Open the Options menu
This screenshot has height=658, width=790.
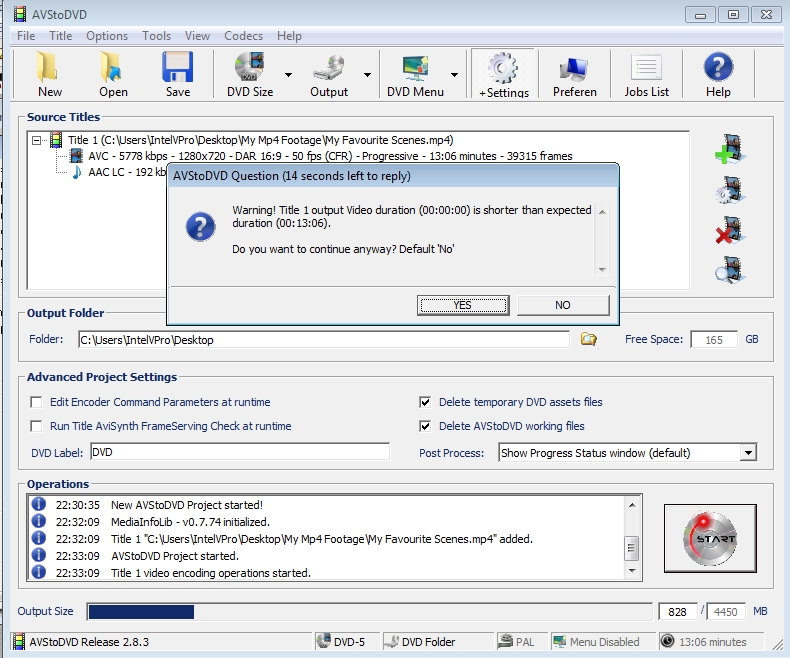107,36
